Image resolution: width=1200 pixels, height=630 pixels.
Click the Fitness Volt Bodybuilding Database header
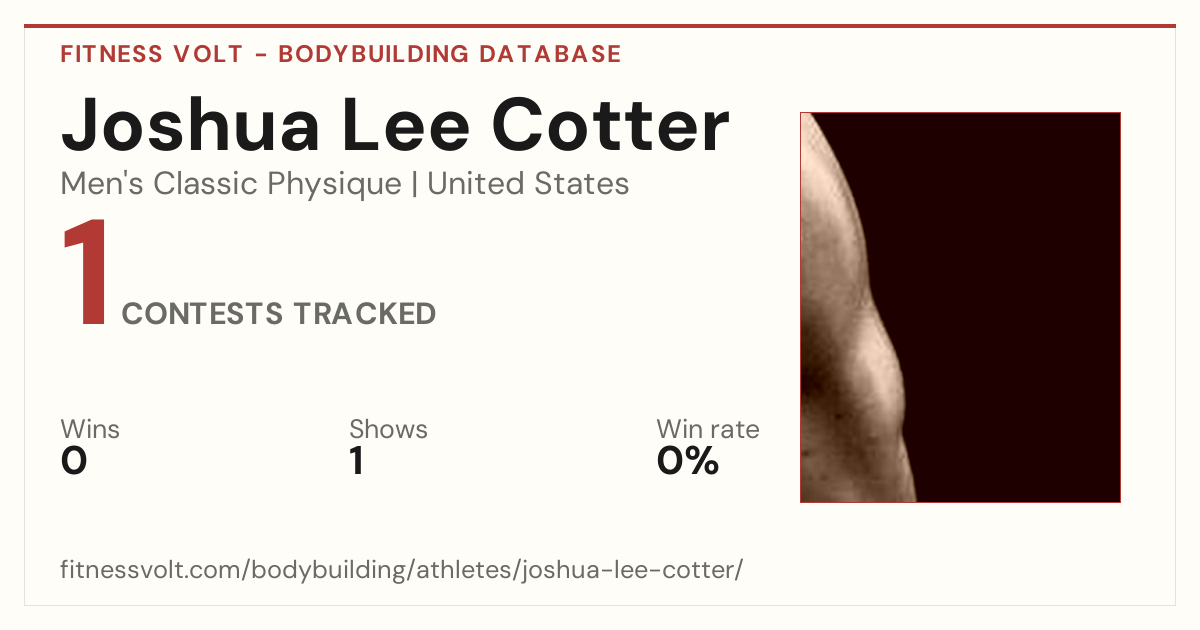tap(341, 54)
